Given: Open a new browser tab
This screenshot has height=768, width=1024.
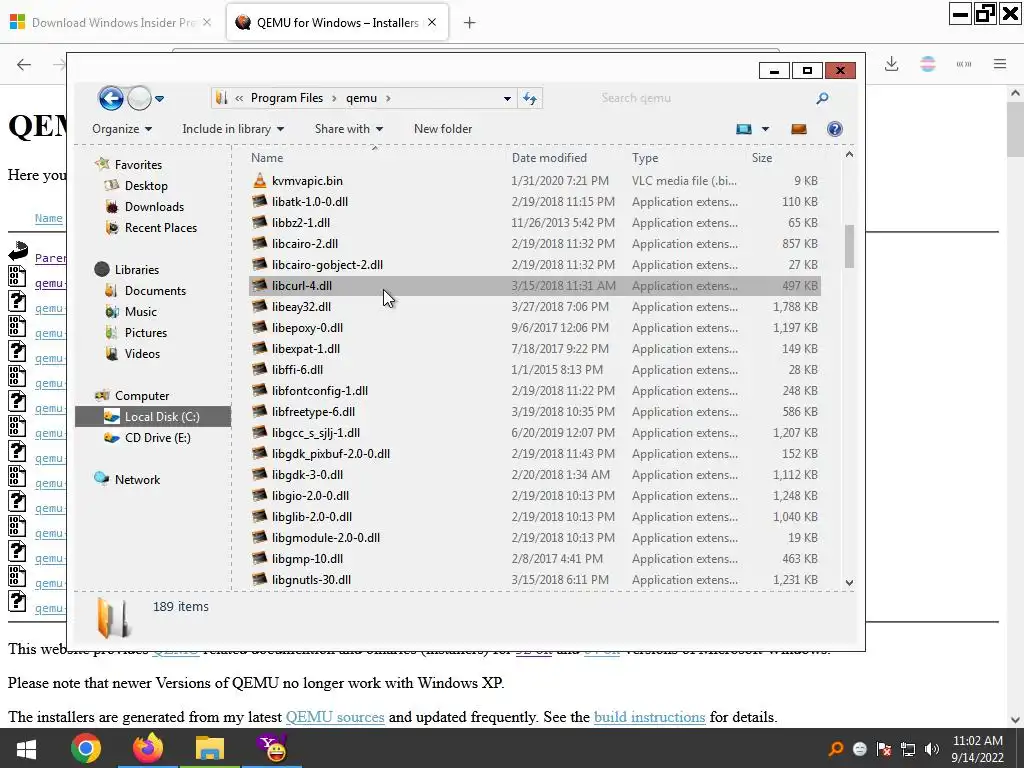Looking at the screenshot, I should point(469,23).
